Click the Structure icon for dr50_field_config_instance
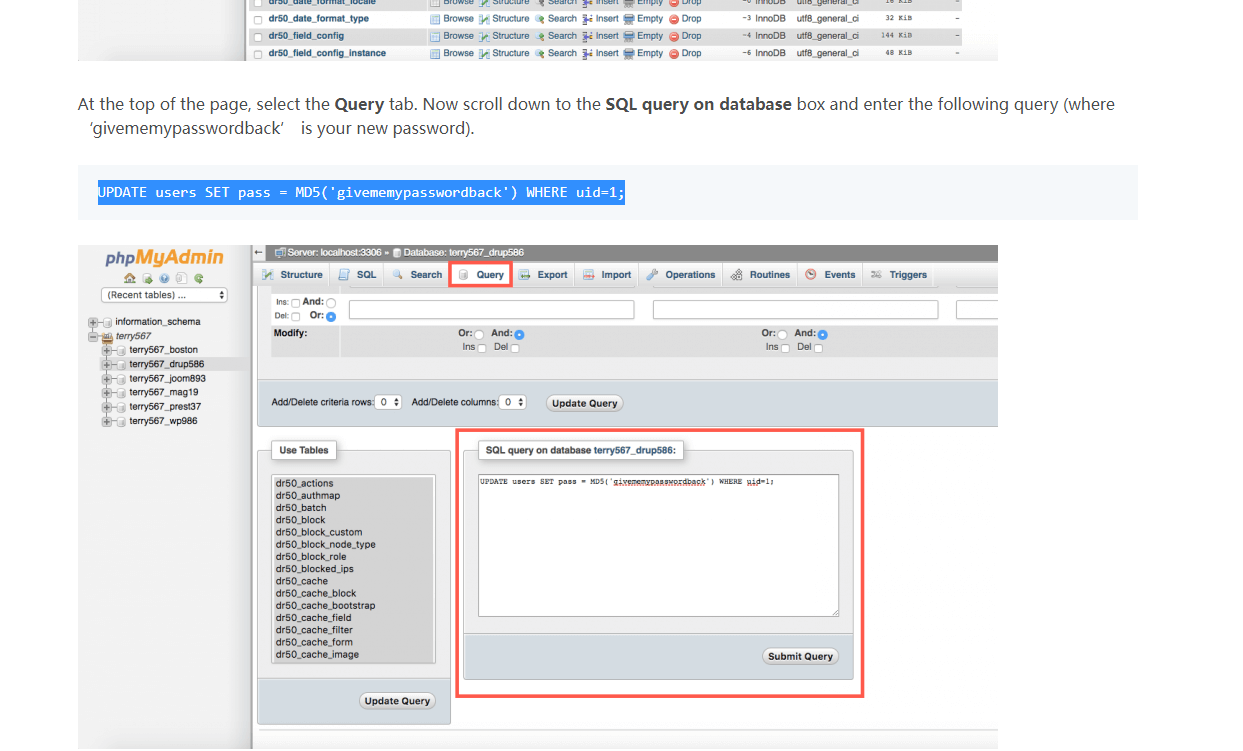This screenshot has width=1243, height=751. (x=484, y=53)
